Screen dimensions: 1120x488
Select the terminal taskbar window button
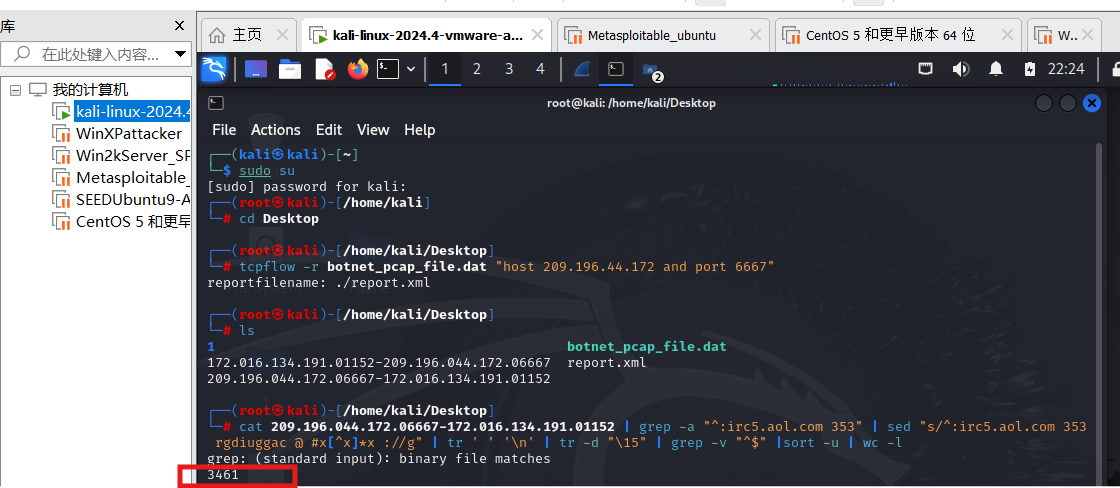point(616,69)
